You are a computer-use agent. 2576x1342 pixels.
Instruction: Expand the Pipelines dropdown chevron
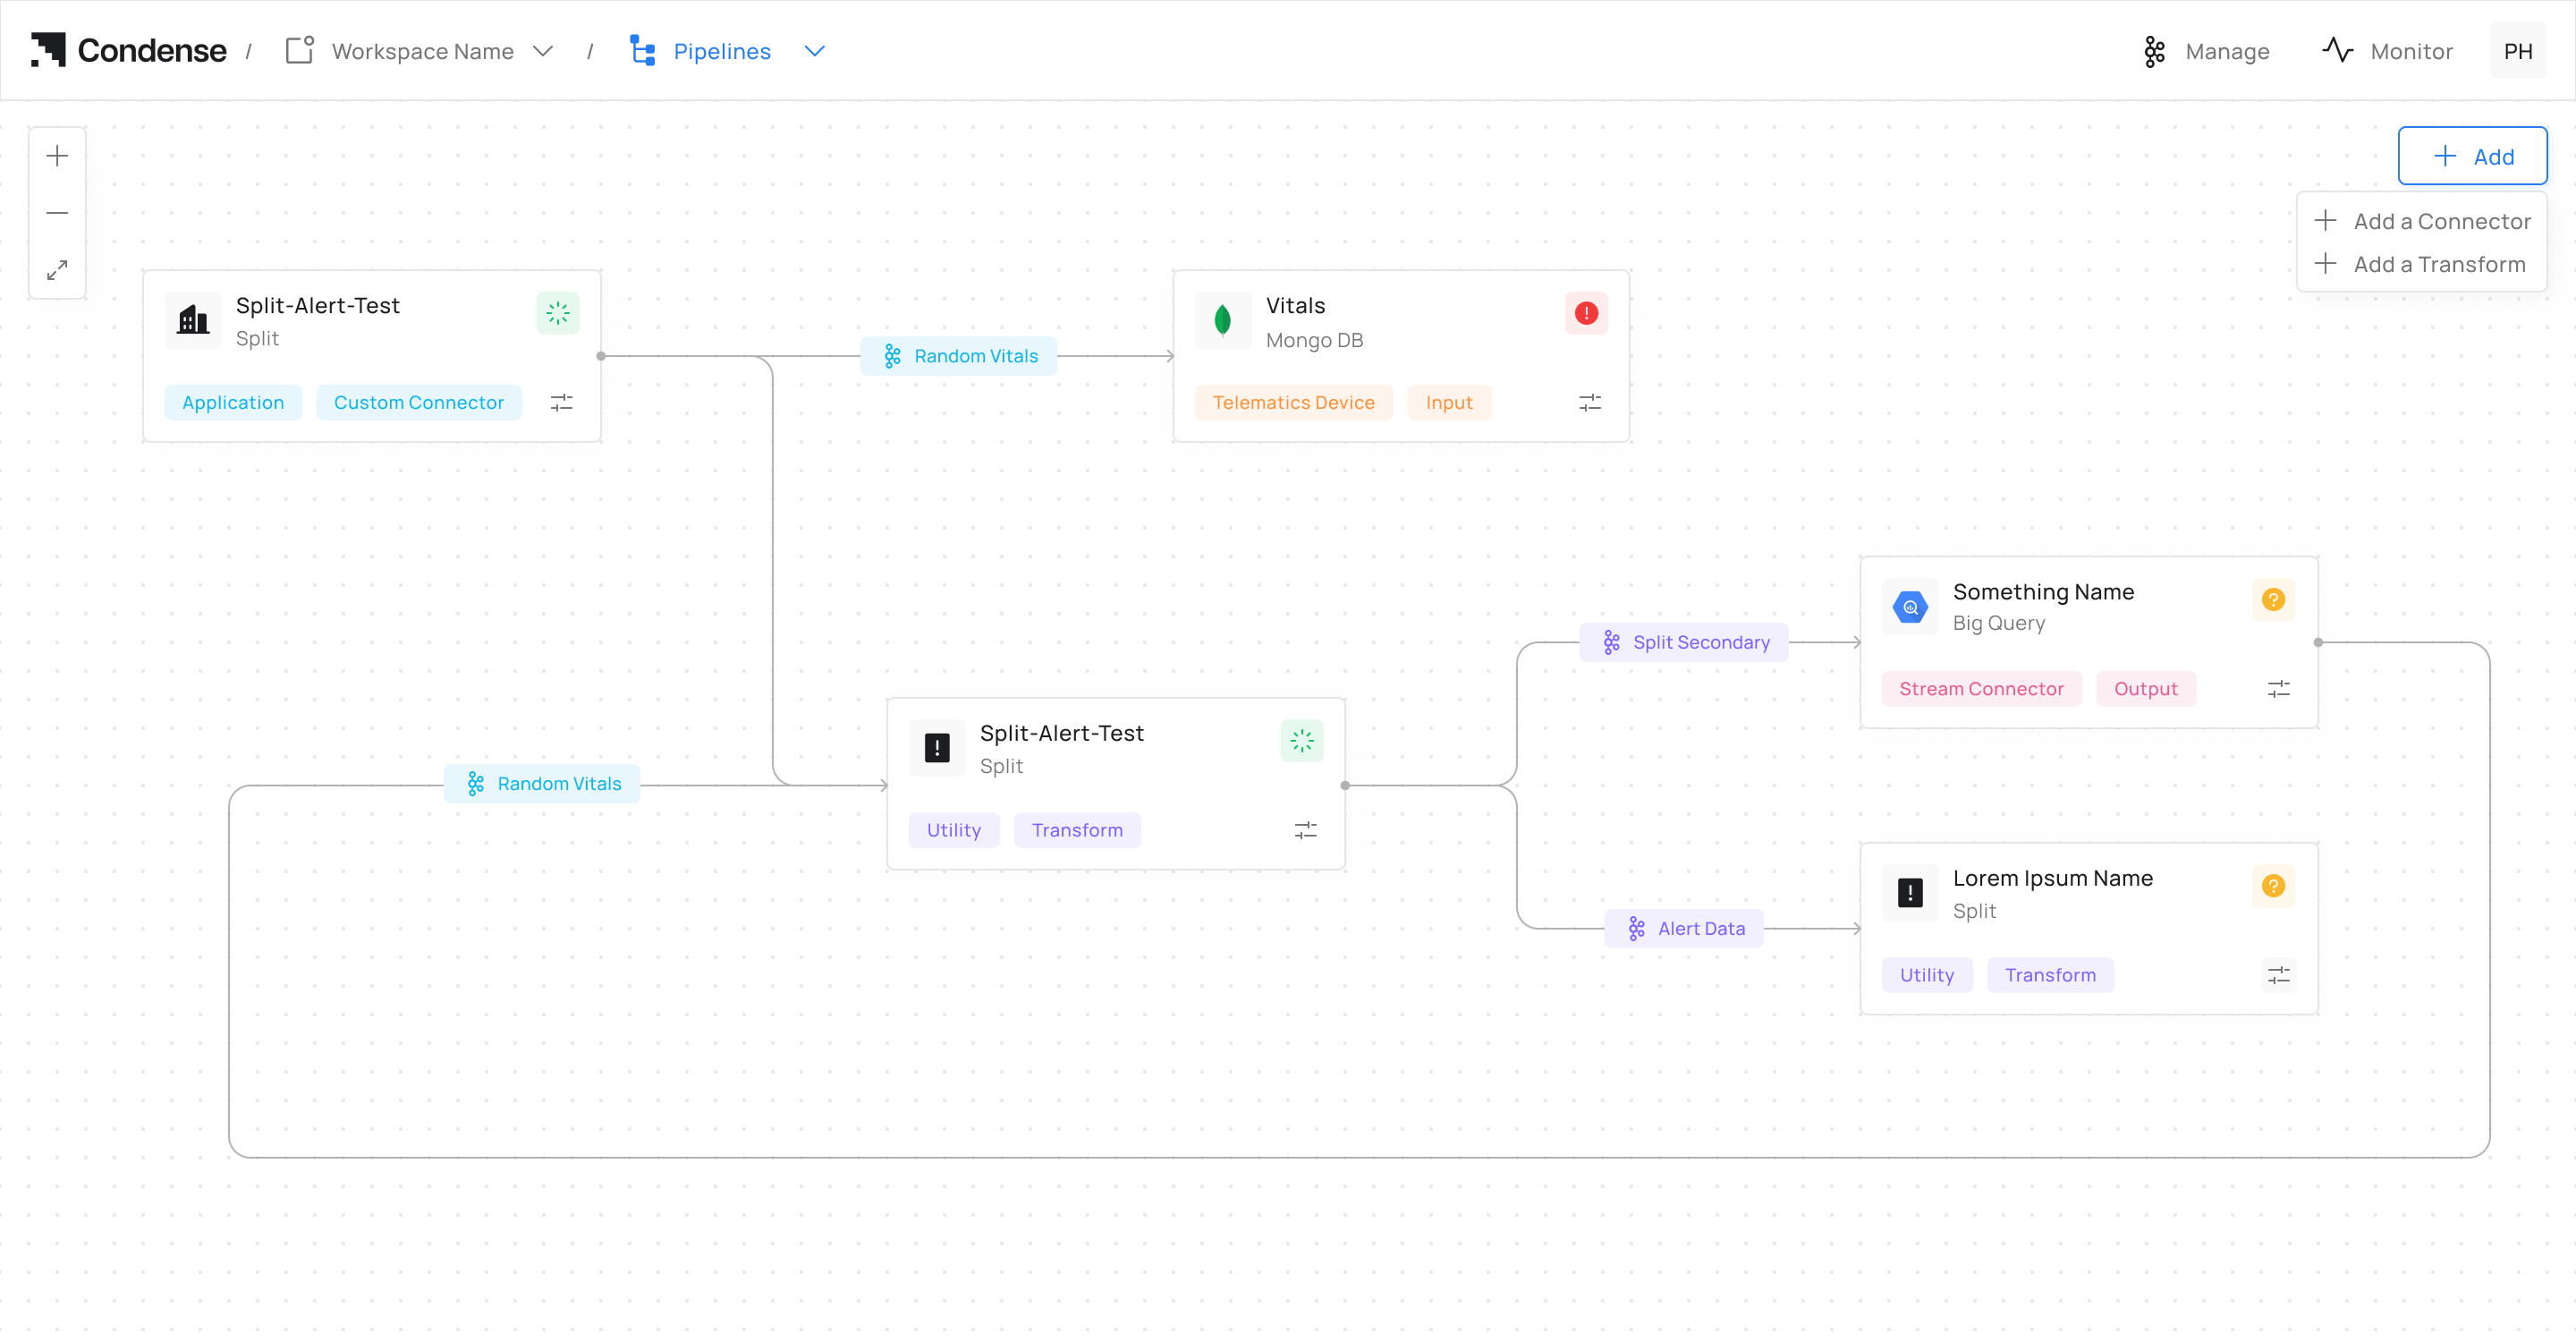coord(814,51)
